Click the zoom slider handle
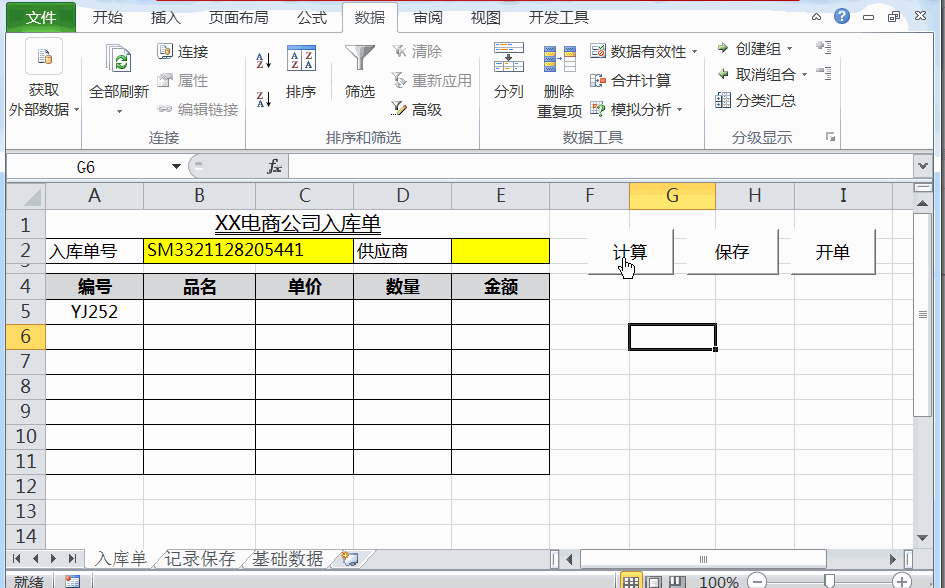Image resolution: width=945 pixels, height=588 pixels. point(830,581)
